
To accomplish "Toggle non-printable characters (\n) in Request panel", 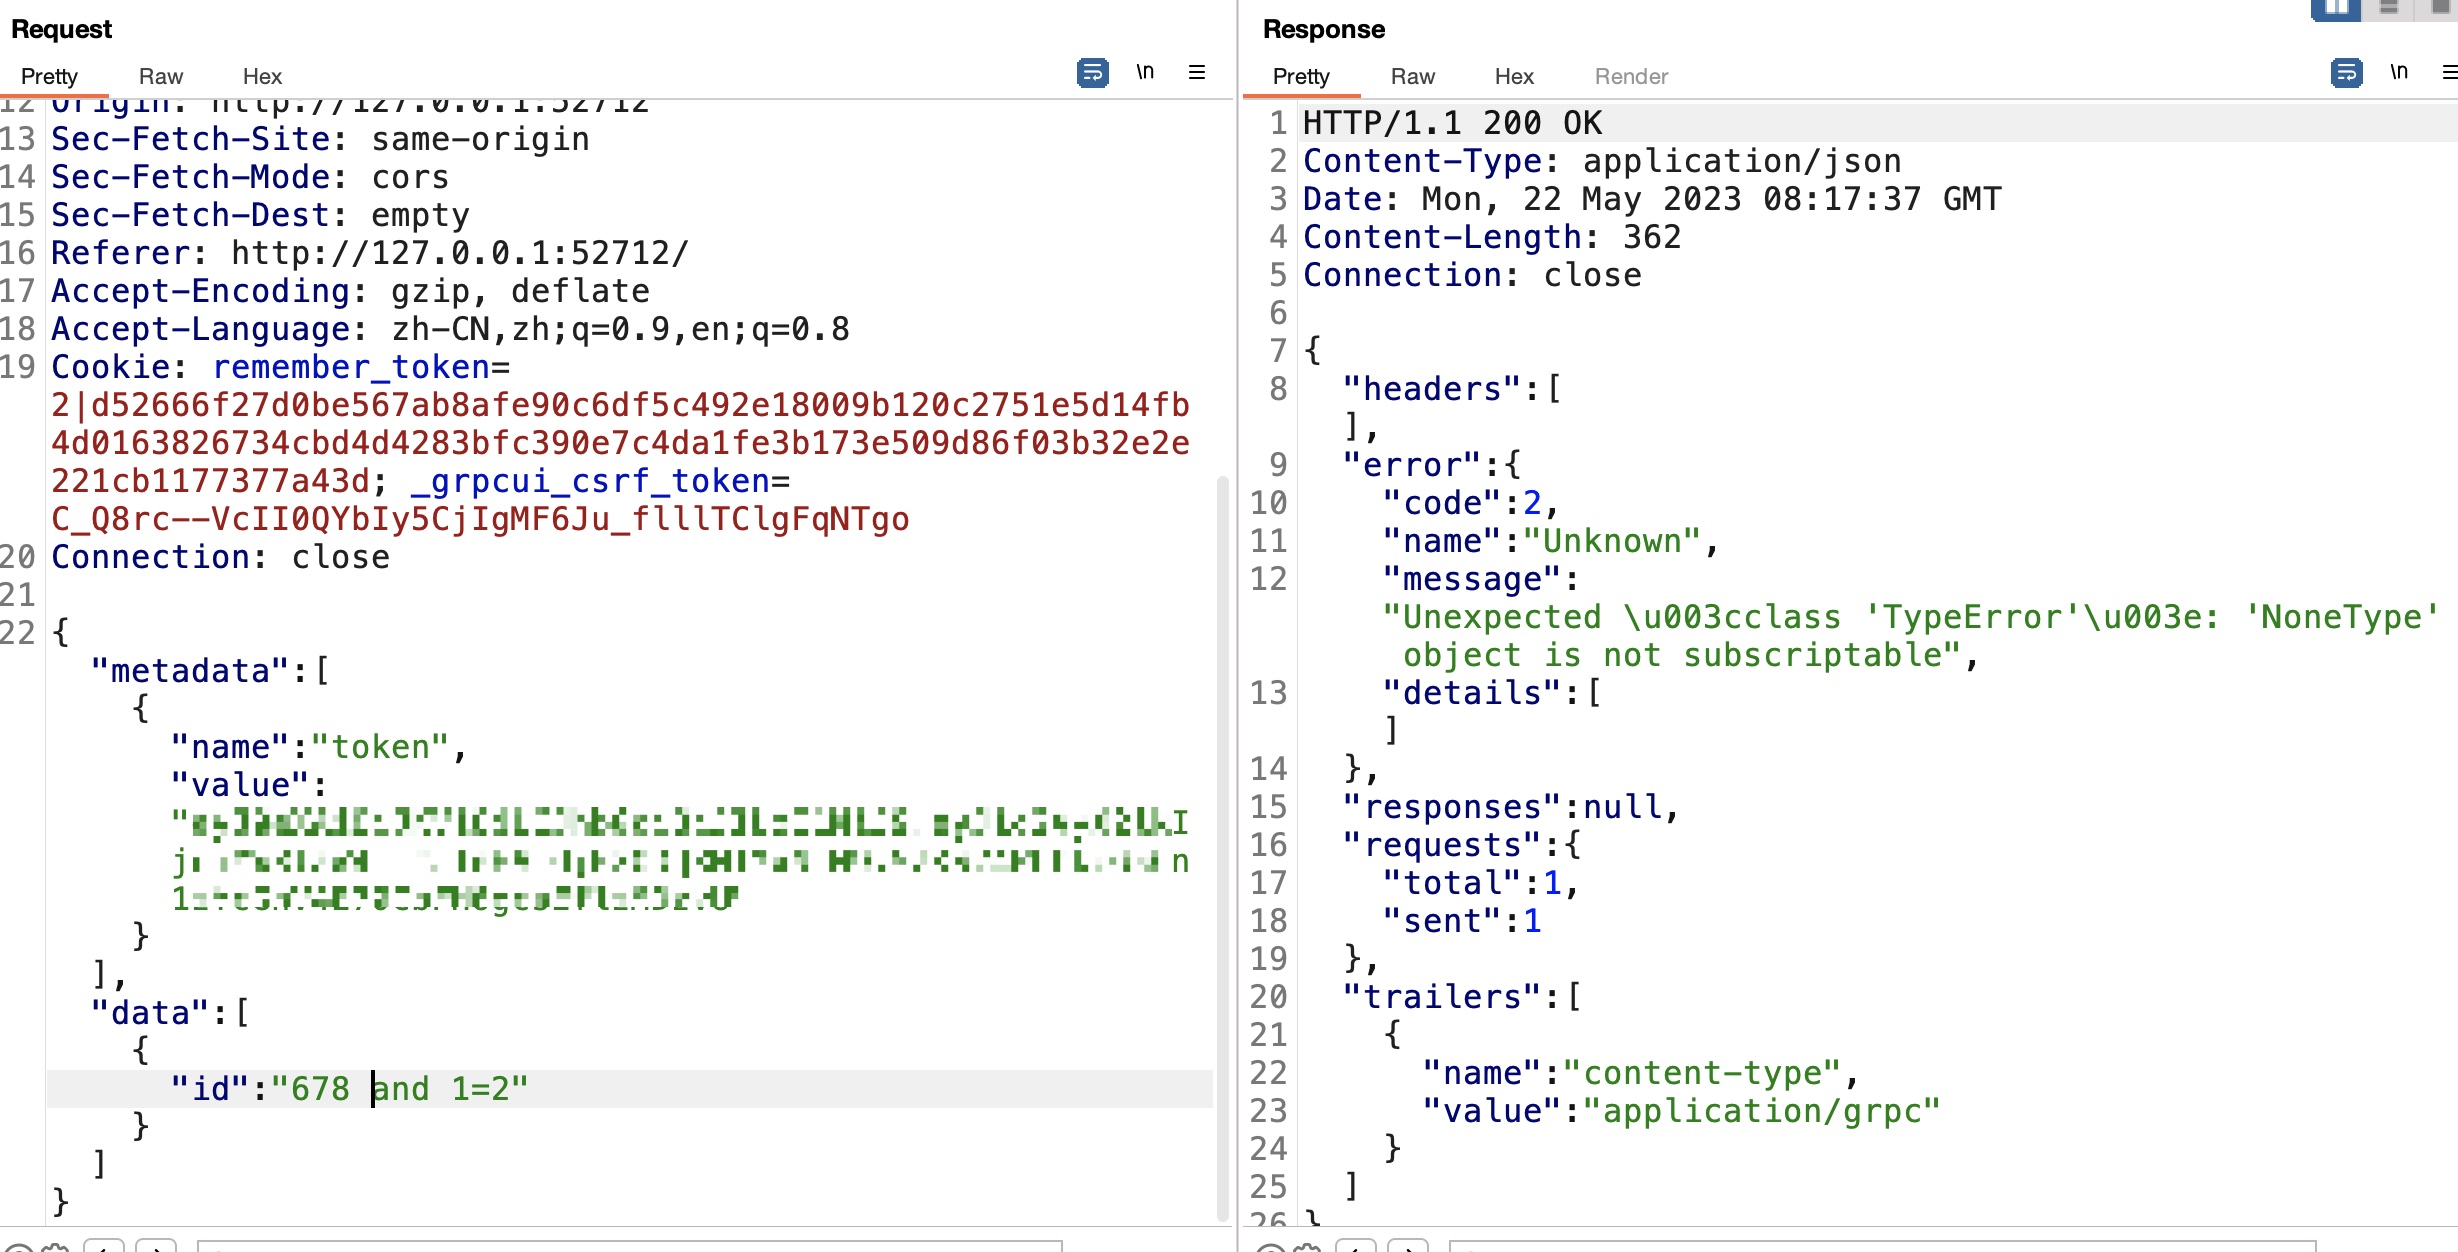I will [1145, 73].
